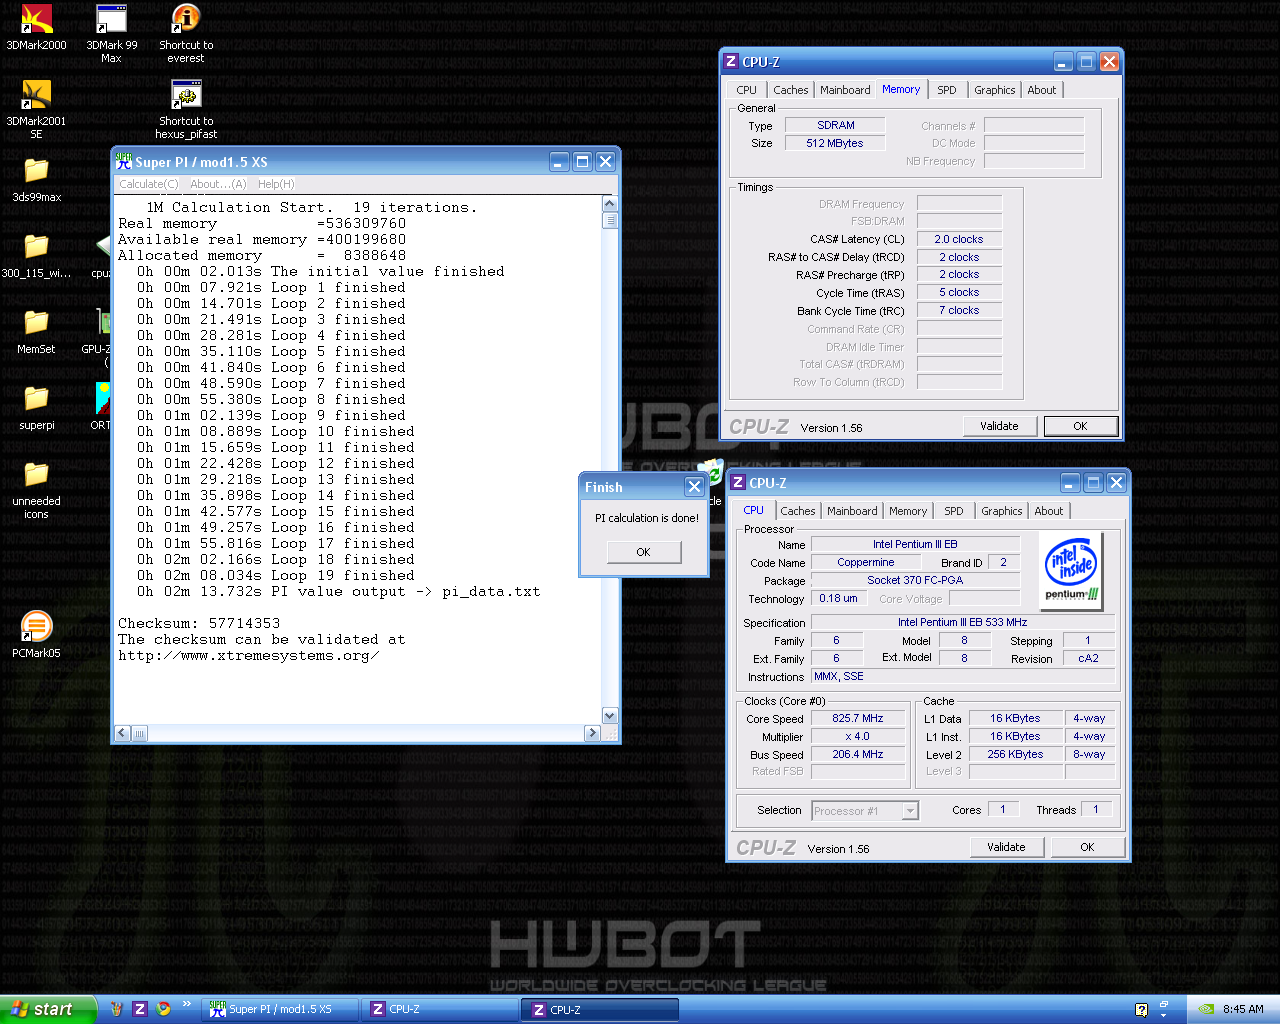This screenshot has height=1024, width=1280.
Task: Open the 3DMark 99 Max desktop shortcut
Action: (x=111, y=33)
